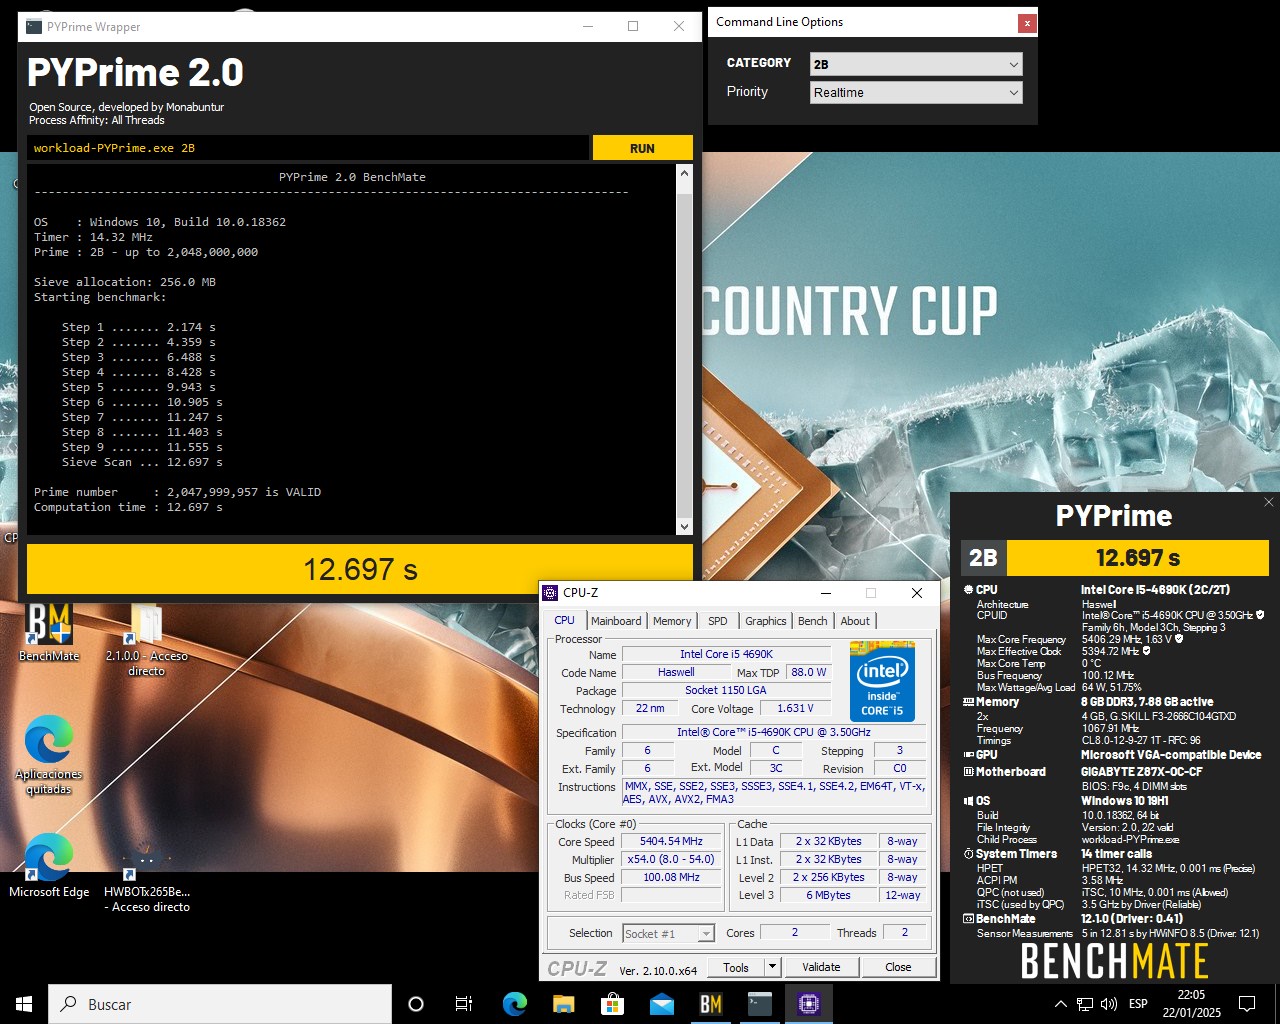Open the Socket #1 selection dropdown

point(668,933)
